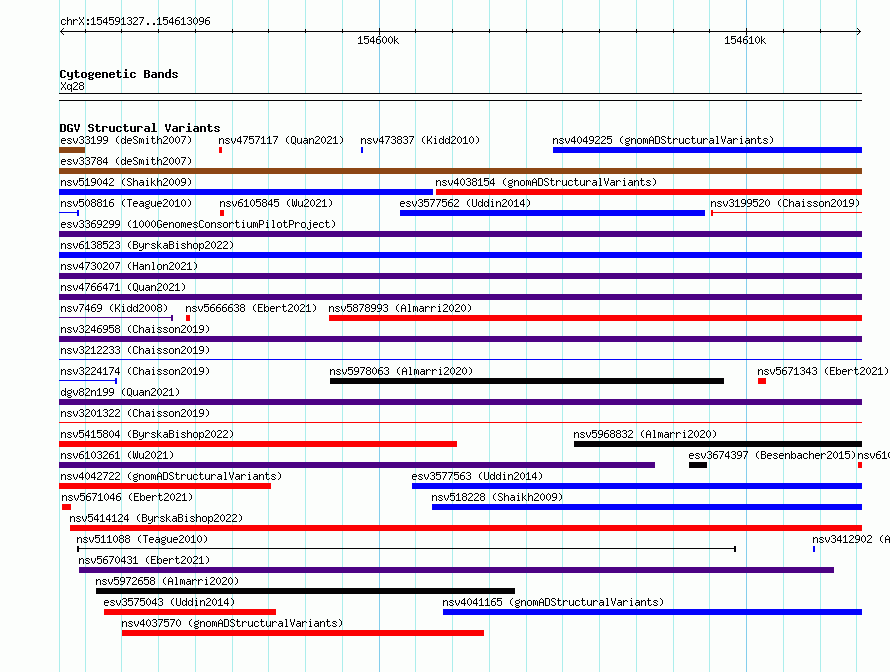Select the nsv3412902 variant label
This screenshot has width=890, height=672.
pos(851,539)
